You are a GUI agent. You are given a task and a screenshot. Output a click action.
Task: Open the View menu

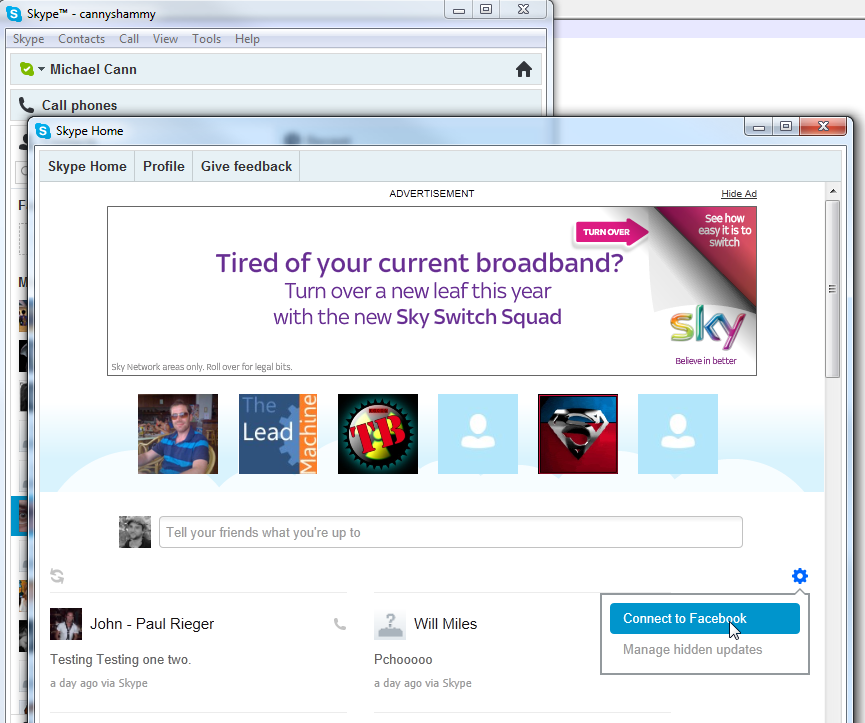pos(165,39)
